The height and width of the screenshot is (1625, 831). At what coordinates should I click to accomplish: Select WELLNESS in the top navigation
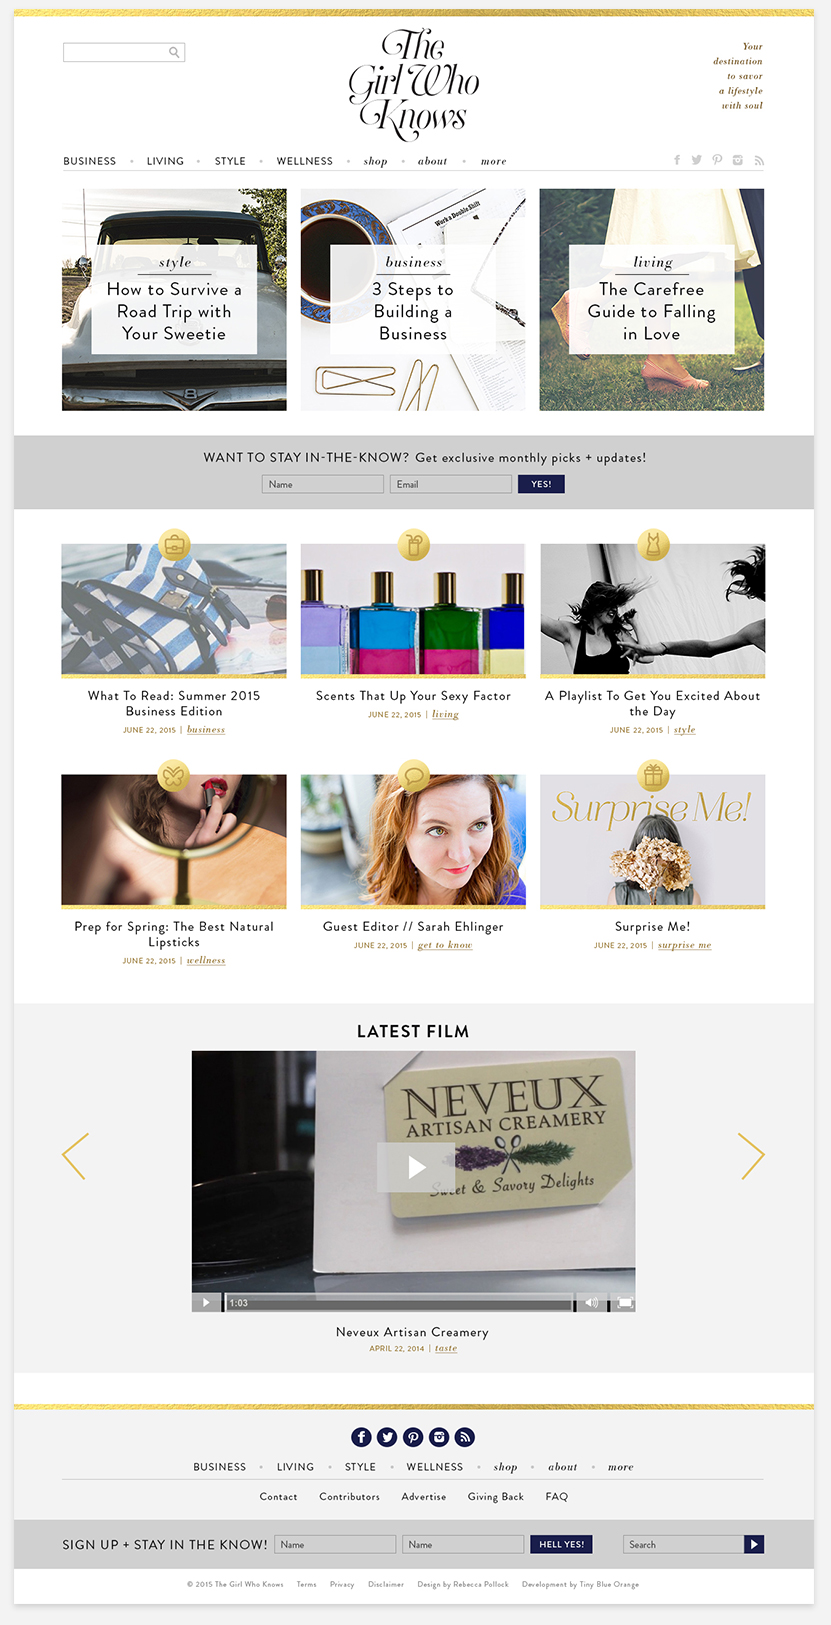click(305, 161)
